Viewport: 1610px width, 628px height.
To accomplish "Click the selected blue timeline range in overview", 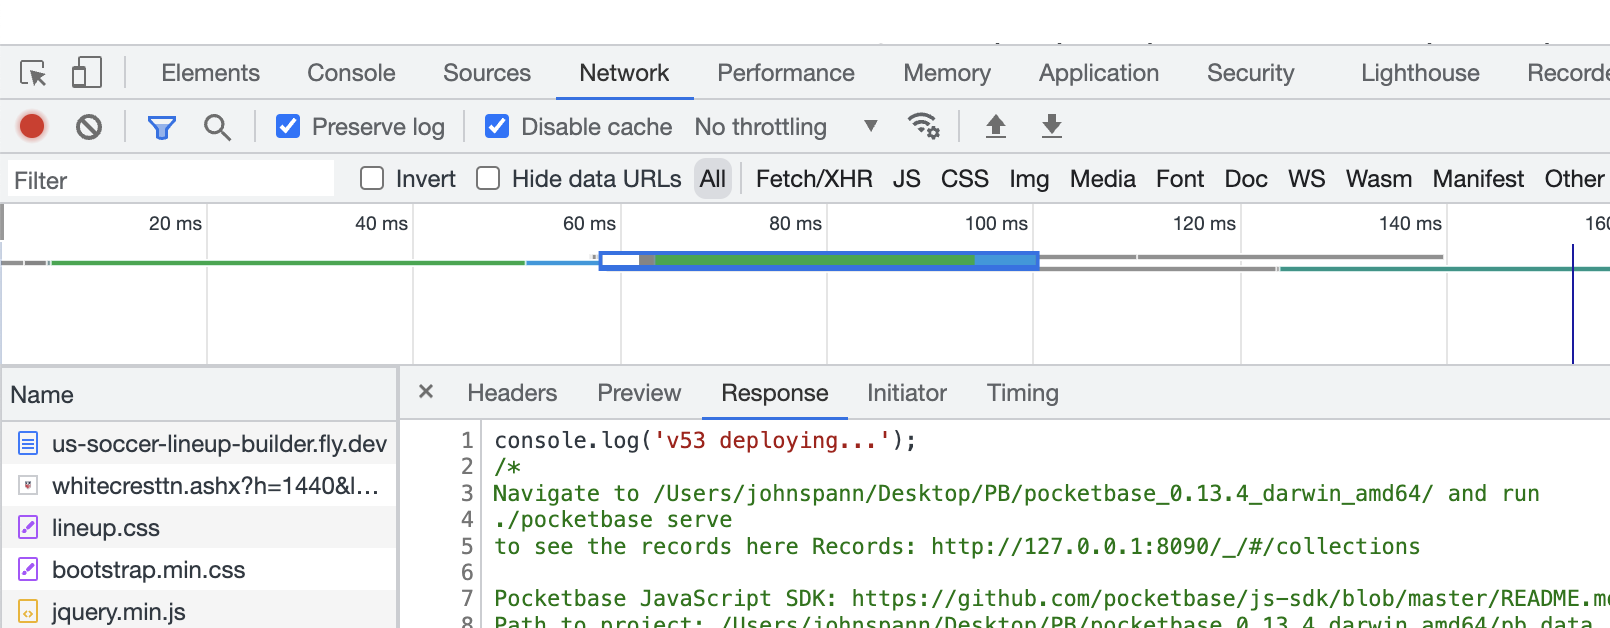I will pyautogui.click(x=819, y=260).
